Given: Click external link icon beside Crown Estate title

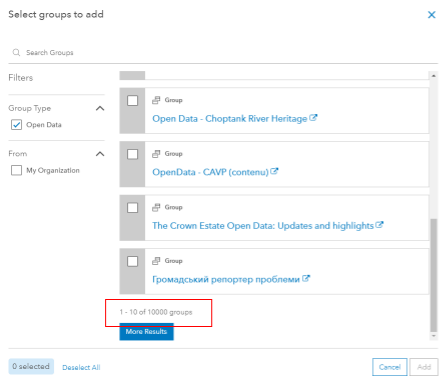Looking at the screenshot, I should click(379, 225).
